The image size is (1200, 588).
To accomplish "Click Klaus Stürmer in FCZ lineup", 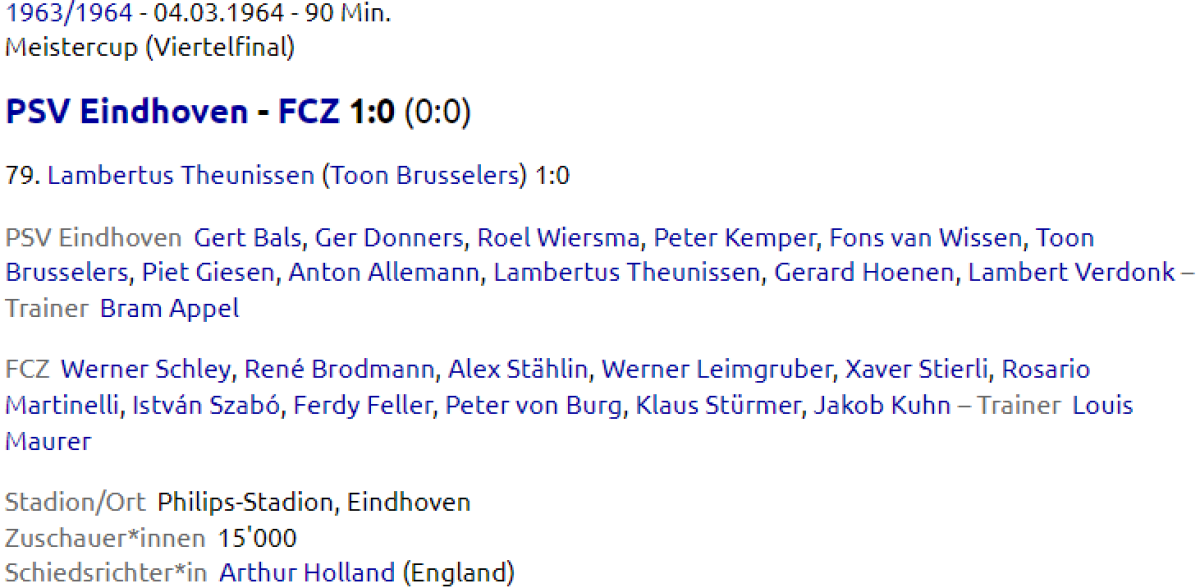I will 718,405.
